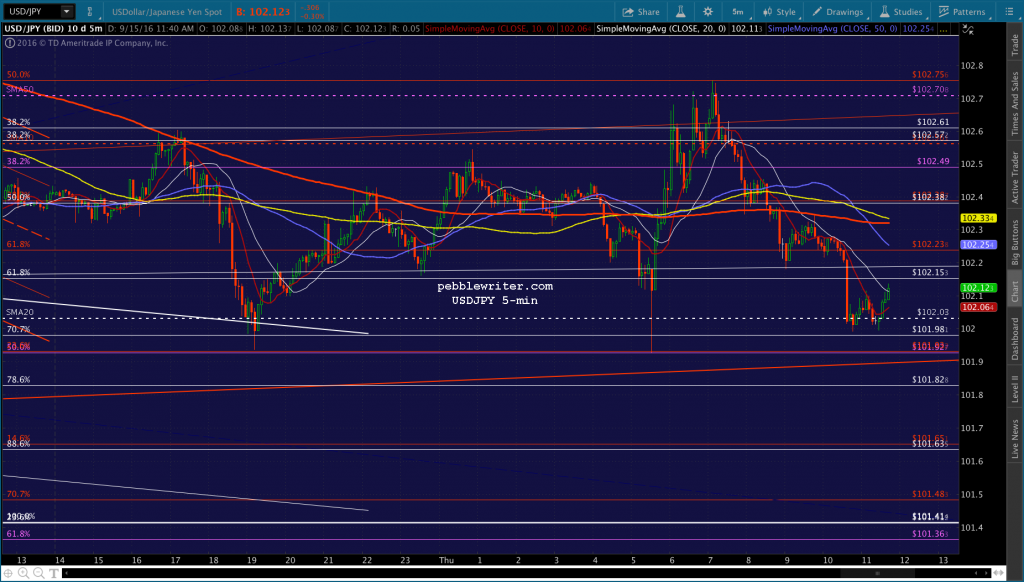Viewport: 1024px width, 582px height.
Task: Click the yellow ellipsis for more studies
Action: click(x=943, y=29)
